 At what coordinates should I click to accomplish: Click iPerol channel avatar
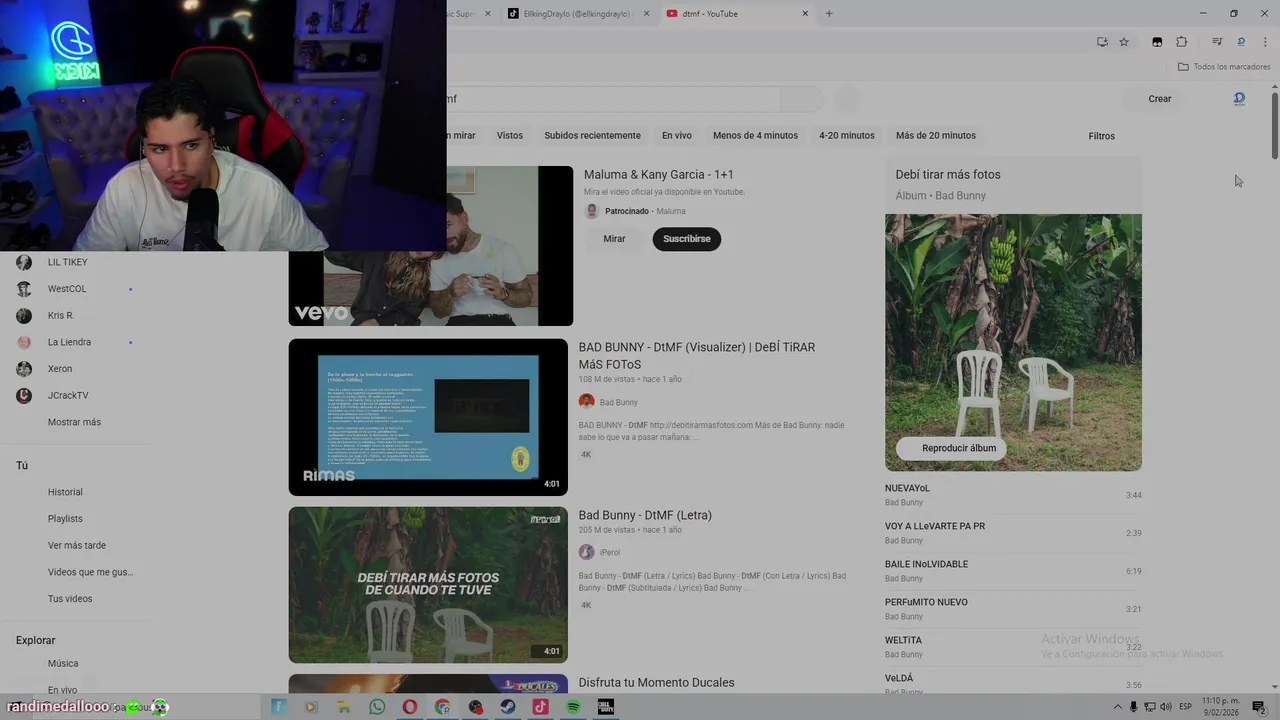pyautogui.click(x=586, y=552)
